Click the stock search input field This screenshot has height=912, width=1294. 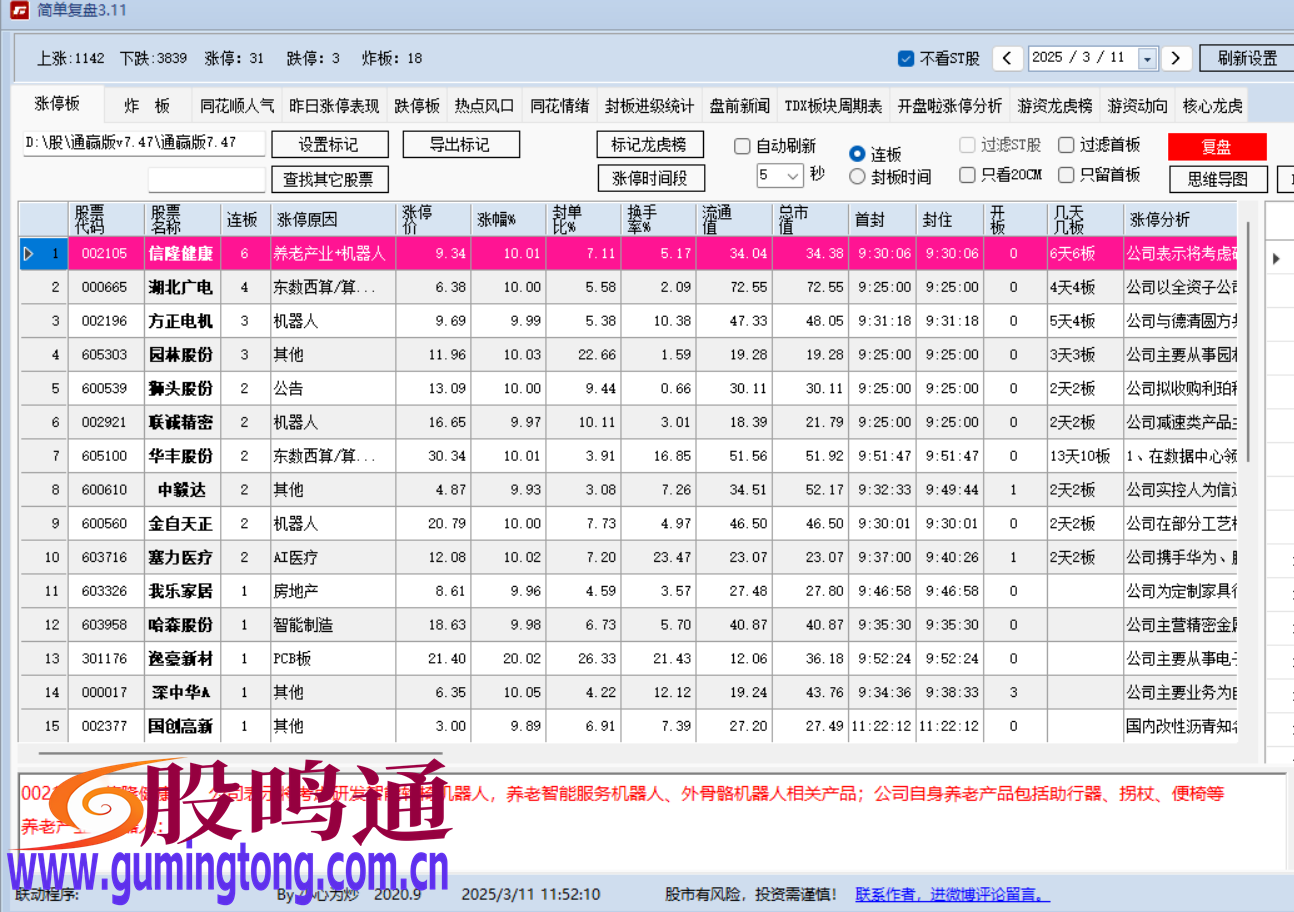click(x=206, y=180)
